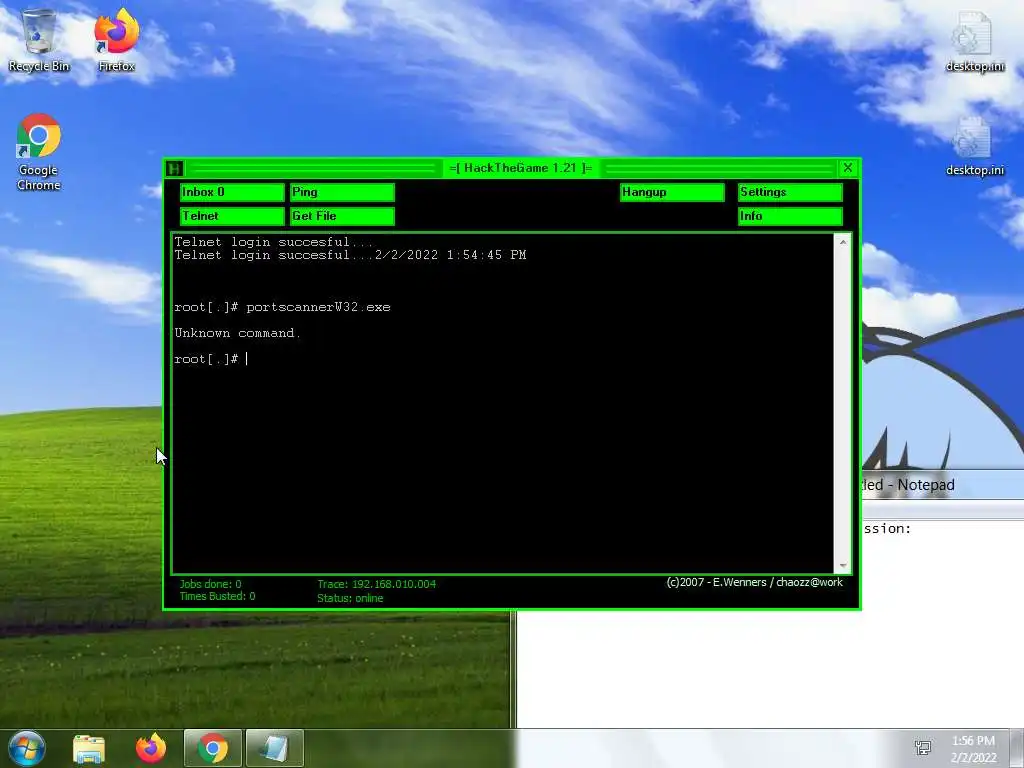This screenshot has height=768, width=1024.
Task: Click the copyright credits text
Action: pos(754,582)
